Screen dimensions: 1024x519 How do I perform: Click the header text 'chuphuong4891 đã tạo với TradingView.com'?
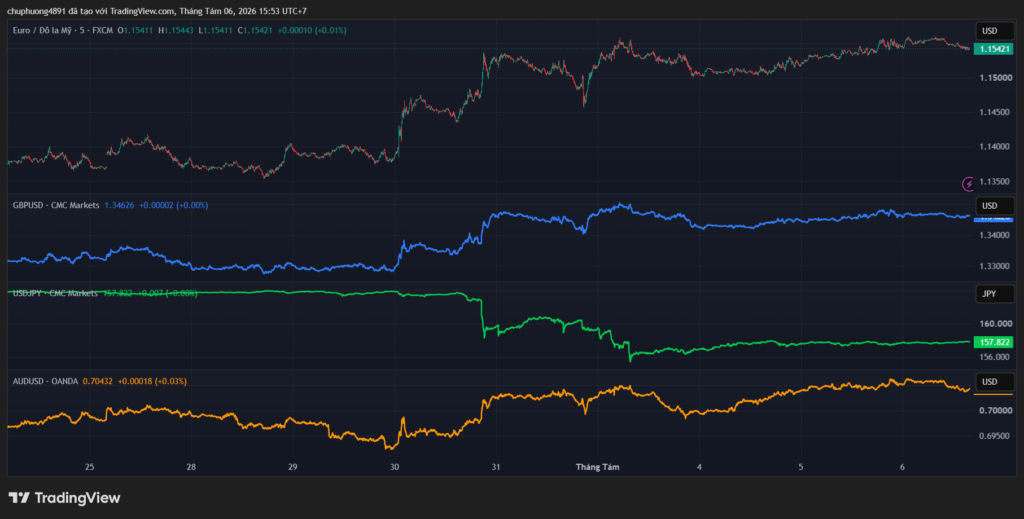(89, 11)
